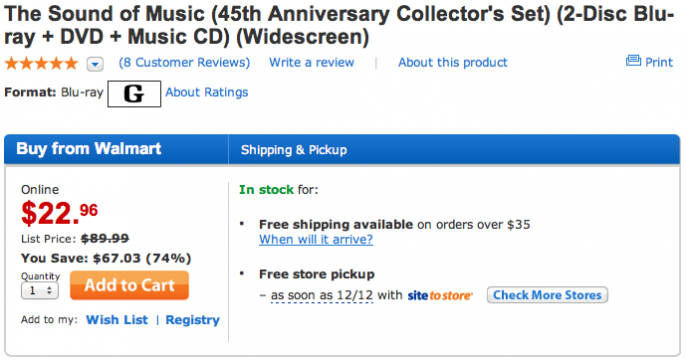Click the G rating badge
Image resolution: width=686 pixels, height=362 pixels.
tap(134, 94)
